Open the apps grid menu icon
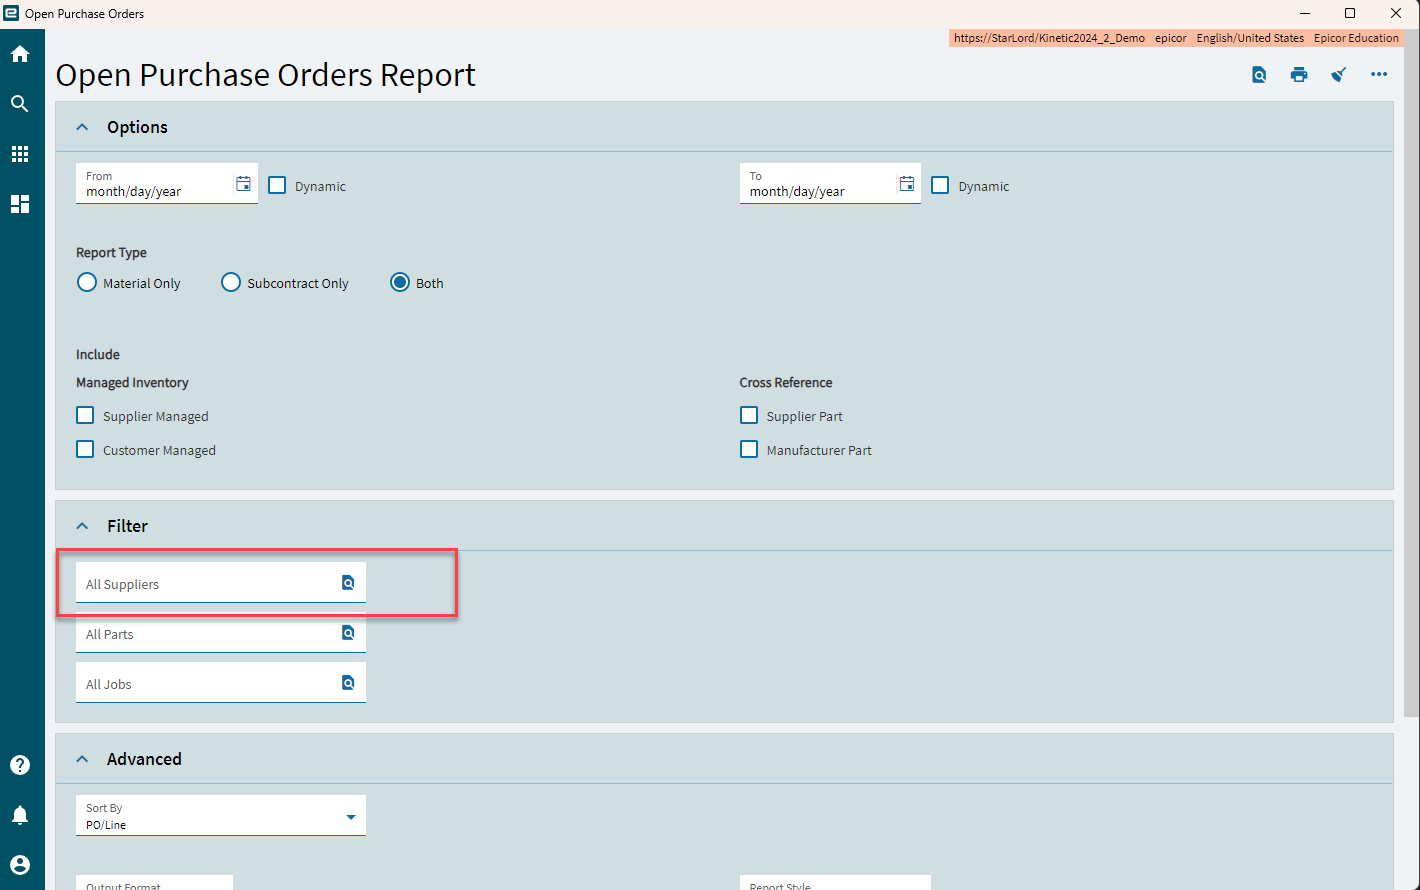Viewport: 1420px width, 890px height. click(x=20, y=154)
